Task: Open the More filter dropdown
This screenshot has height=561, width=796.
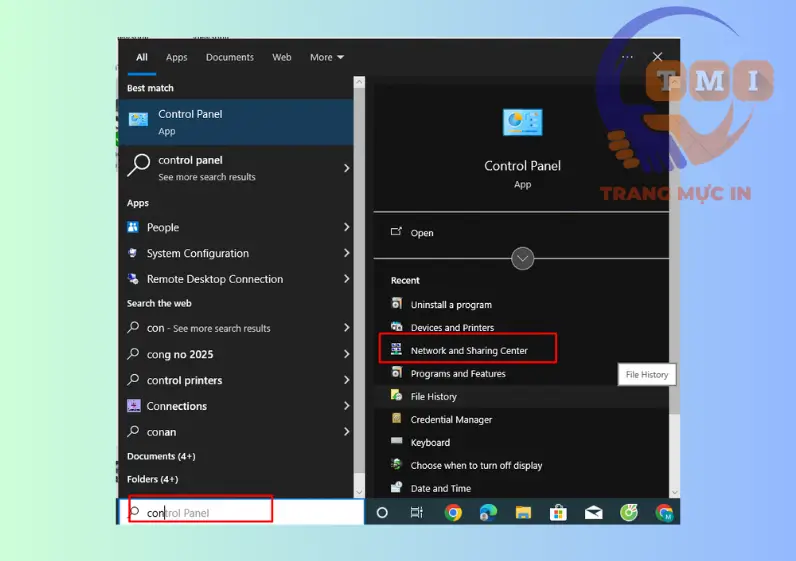Action: (x=326, y=58)
